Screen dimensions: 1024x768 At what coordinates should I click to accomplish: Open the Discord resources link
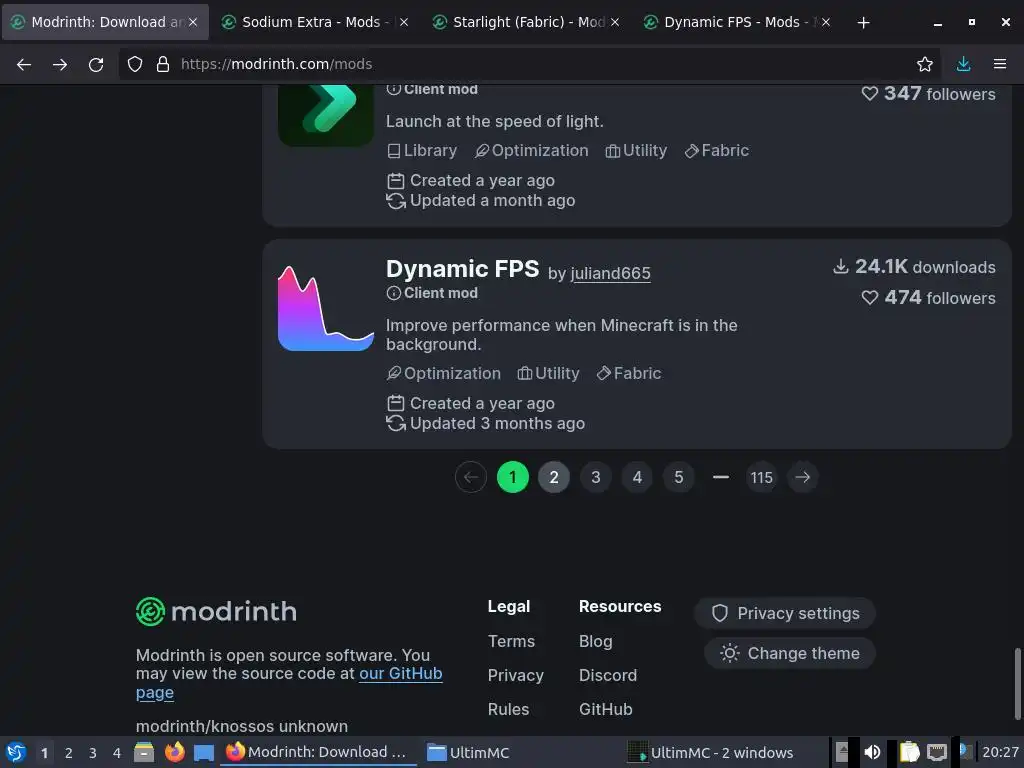(608, 675)
